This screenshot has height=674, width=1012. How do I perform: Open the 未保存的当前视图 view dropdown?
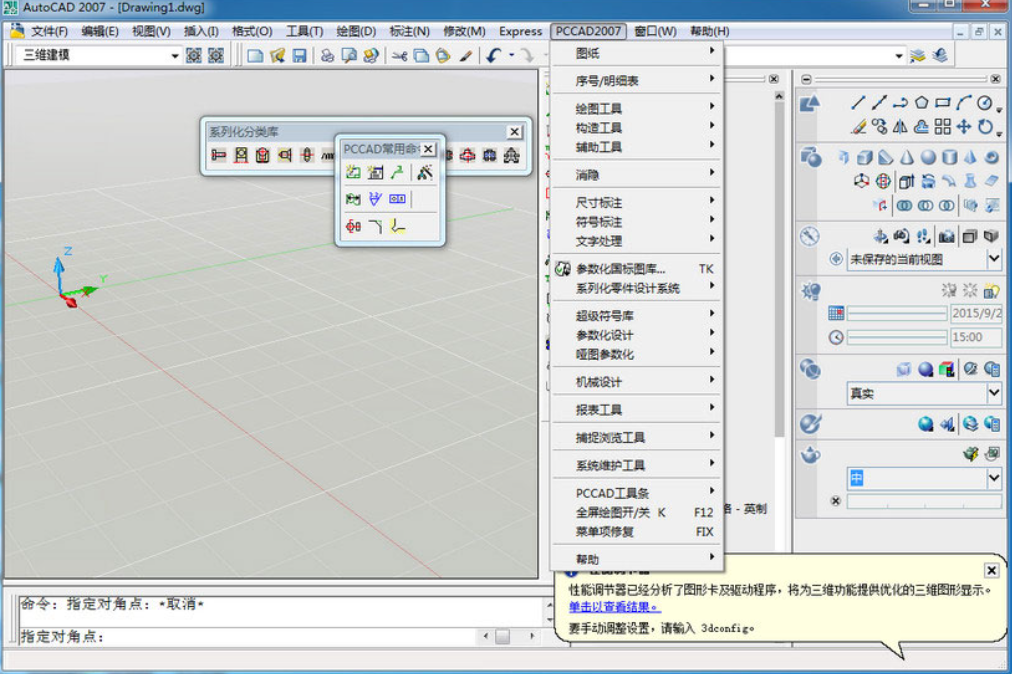point(994,260)
